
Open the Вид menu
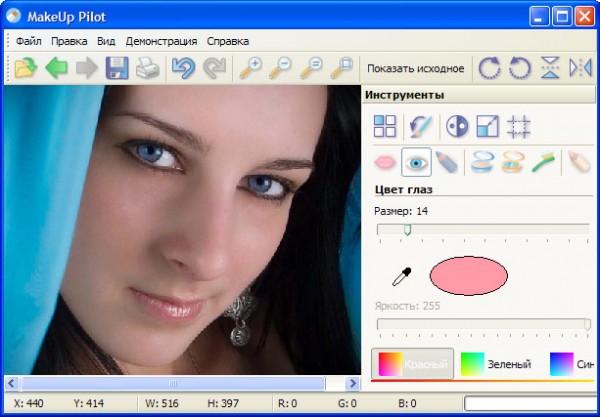(x=106, y=41)
